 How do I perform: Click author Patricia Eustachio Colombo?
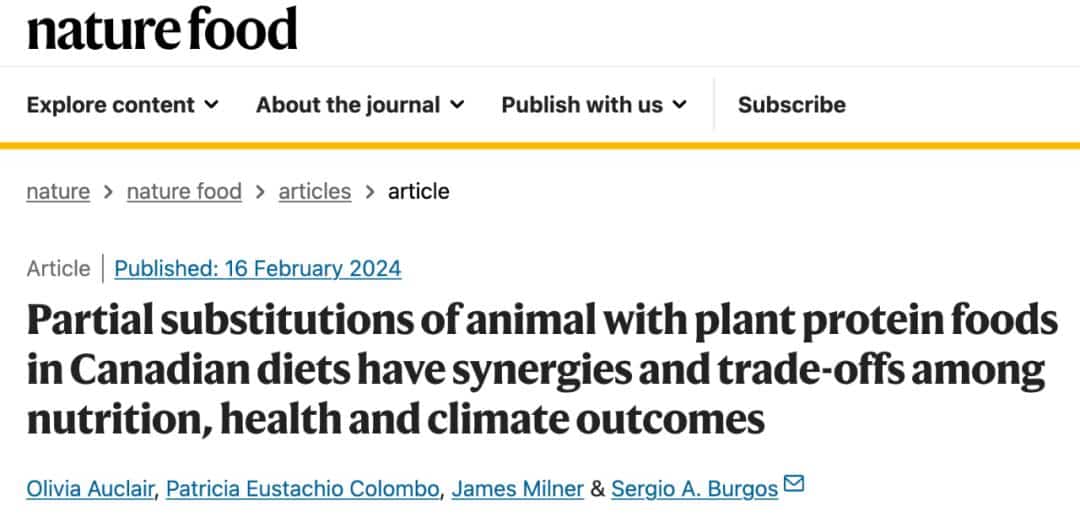302,489
